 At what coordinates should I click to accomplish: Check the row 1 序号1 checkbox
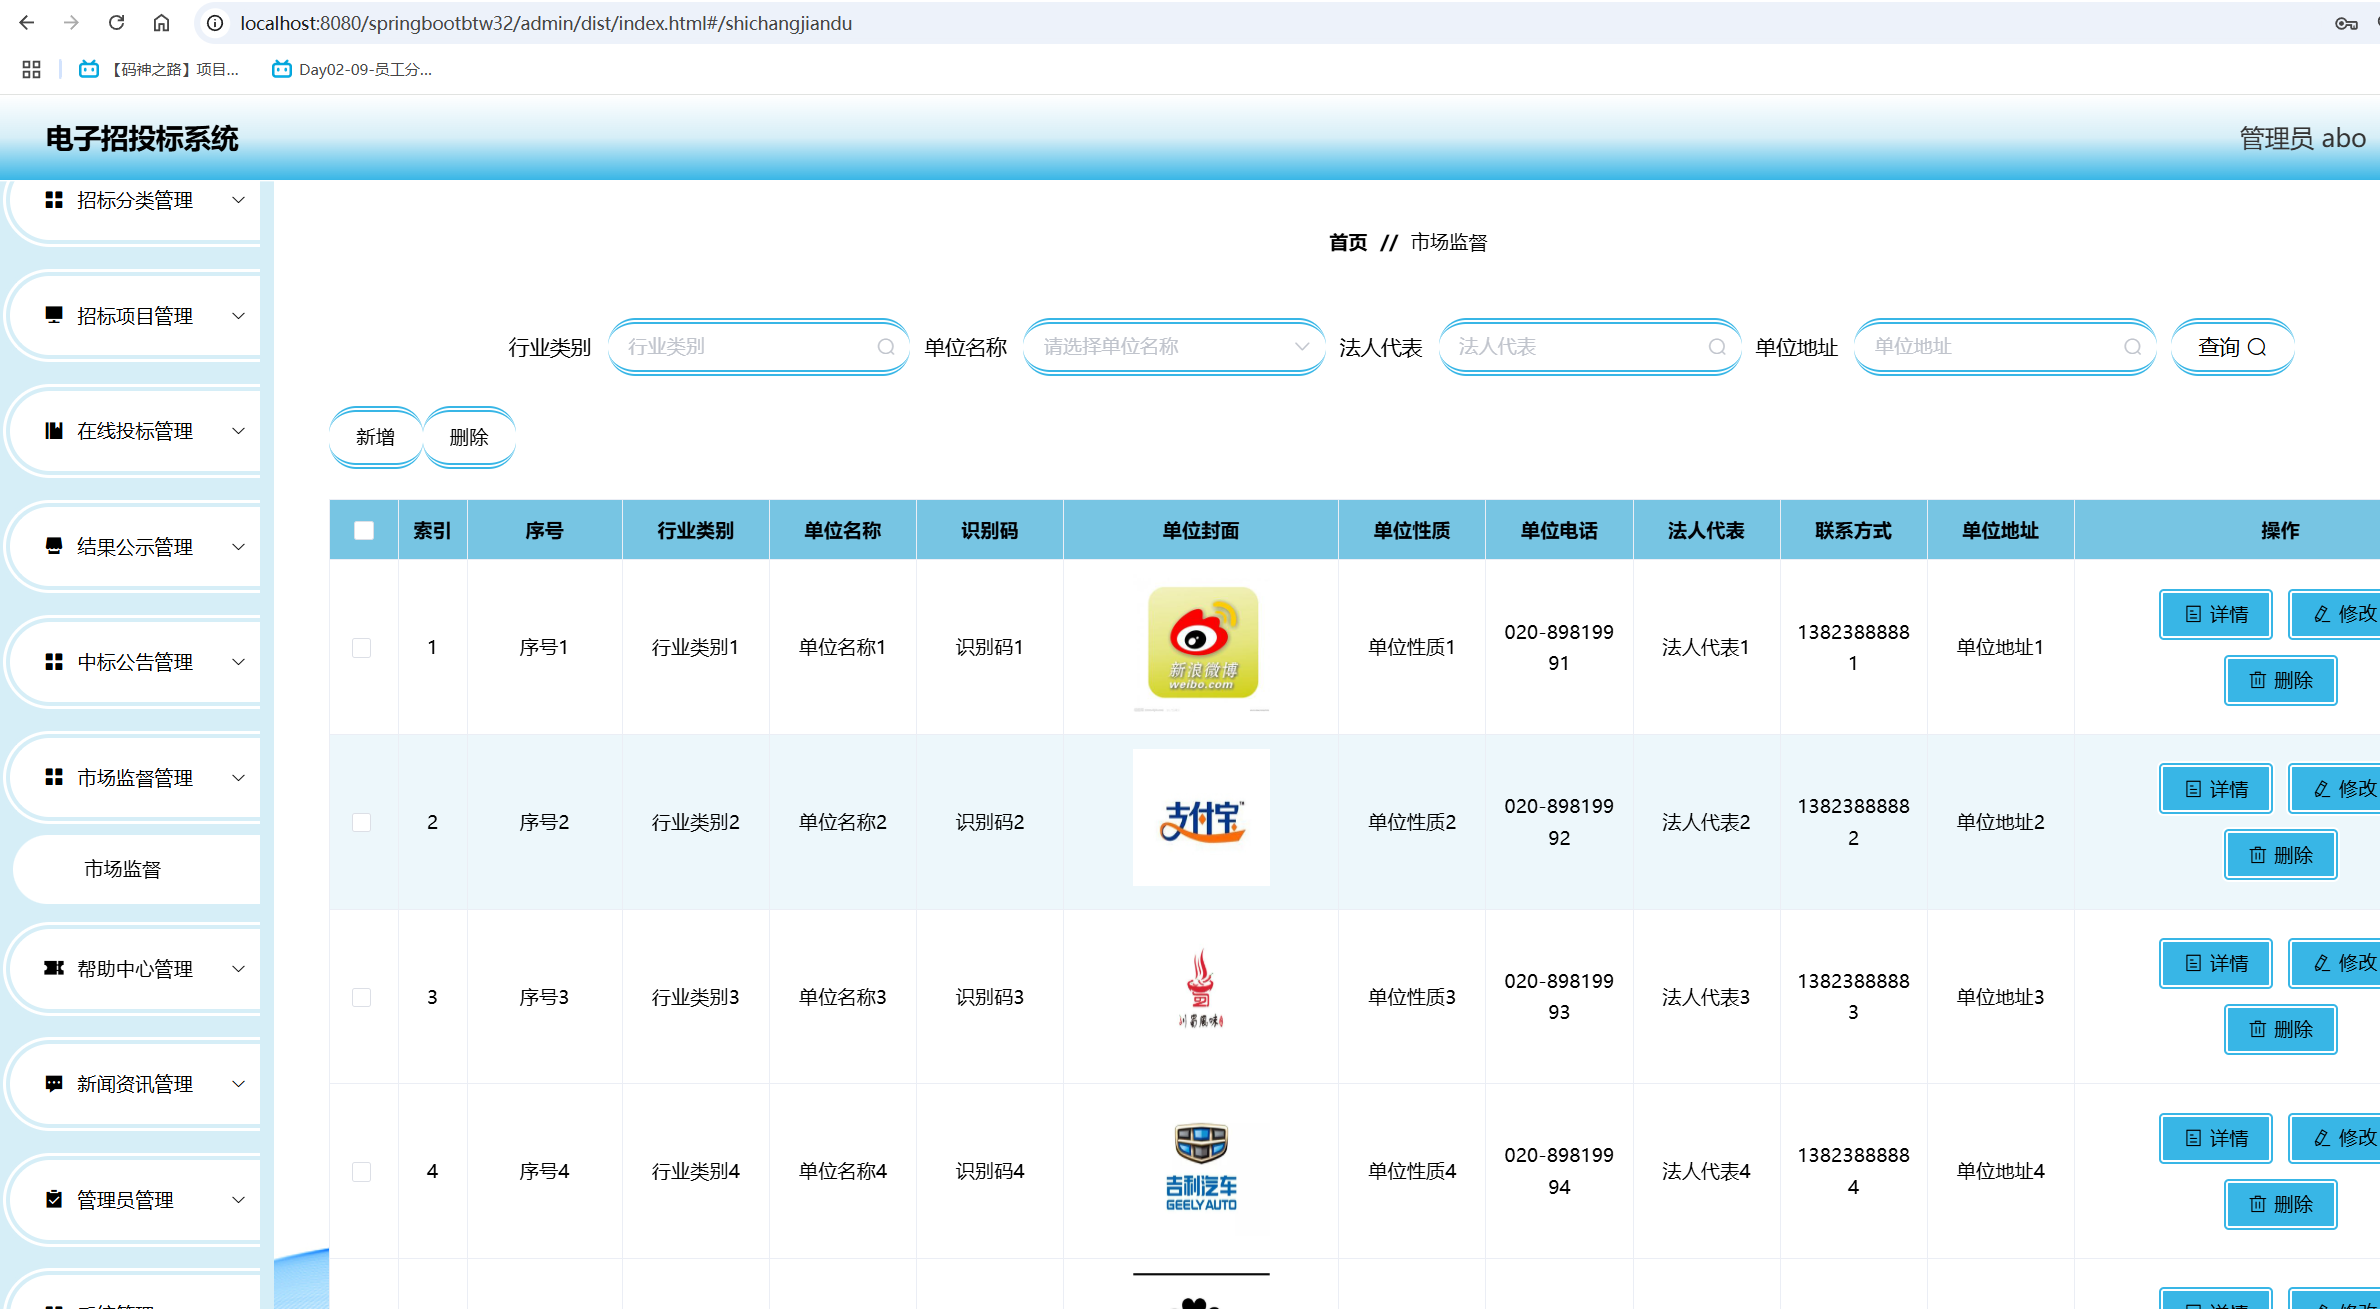point(362,647)
